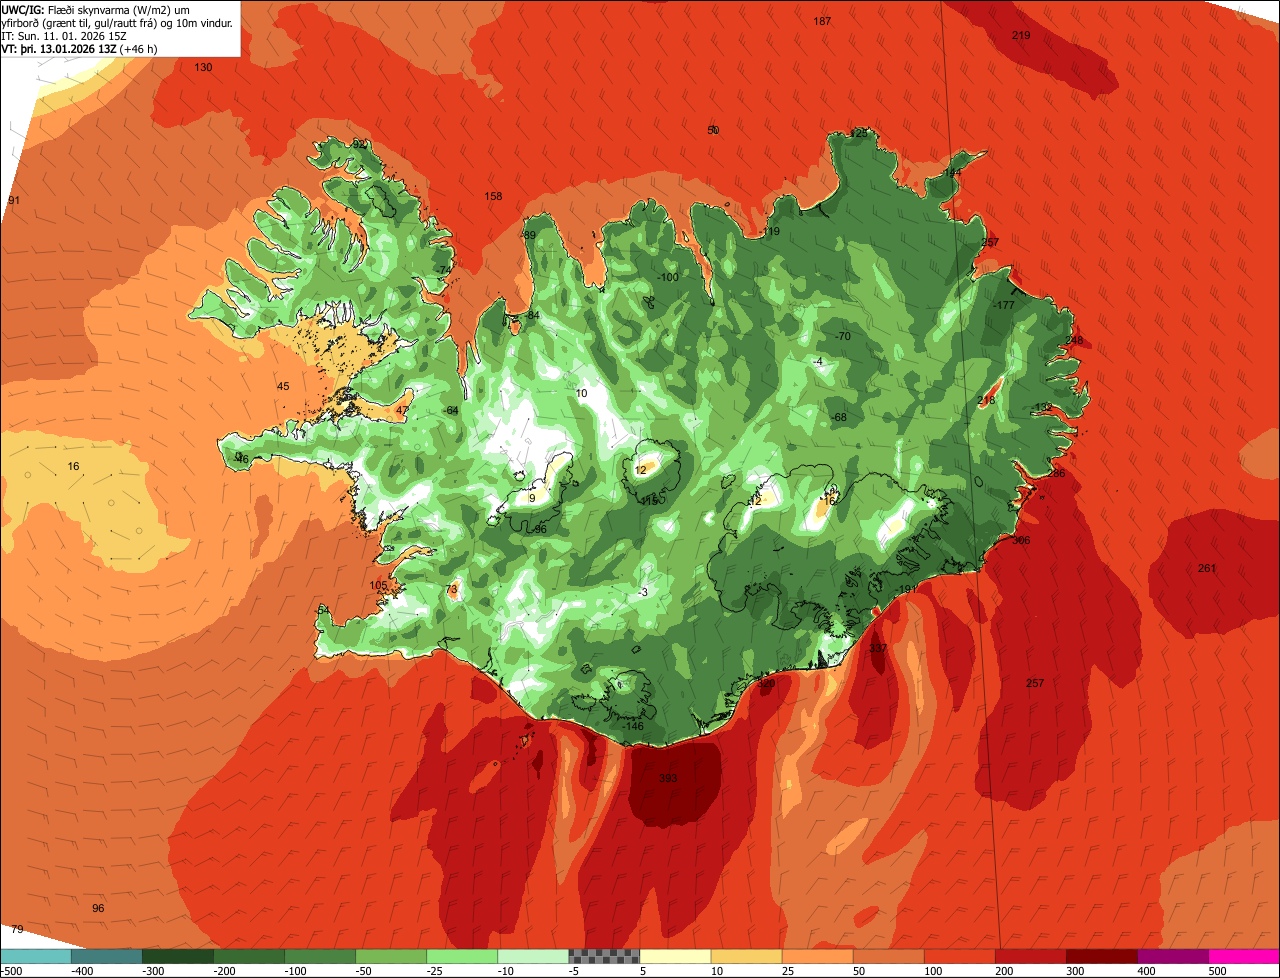This screenshot has width=1280, height=978.
Task: Select the orange 50 to 100 legend swatch
Action: [x=887, y=956]
